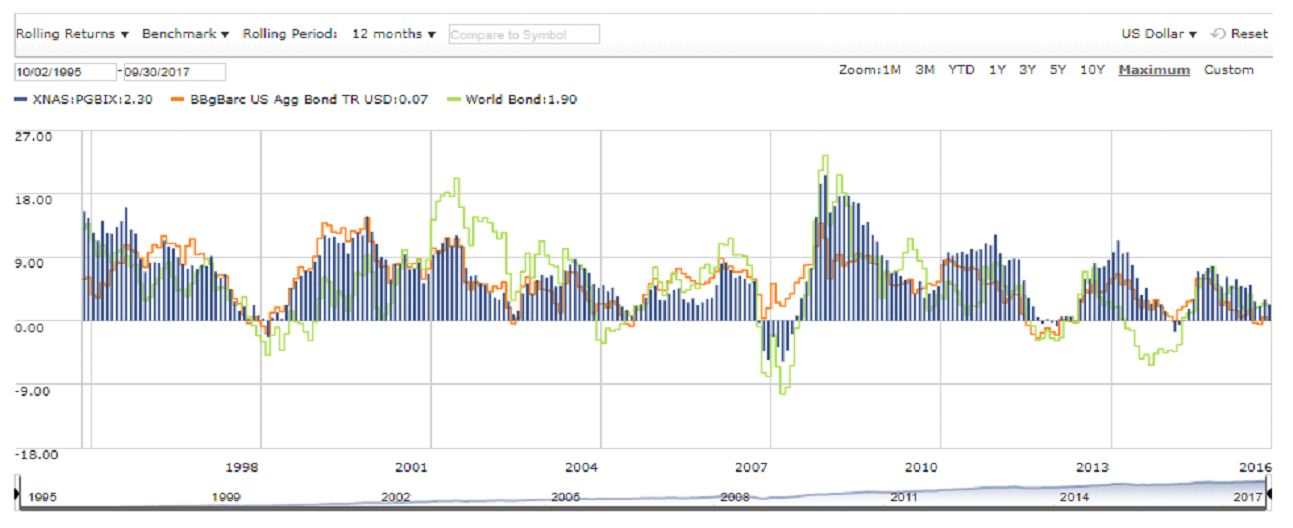Open the Rolling Returns dropdown
1293x528 pixels.
coord(73,34)
